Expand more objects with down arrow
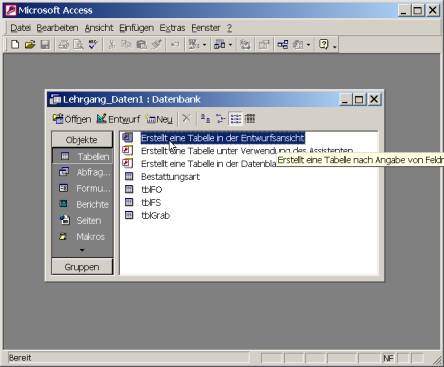 [x=82, y=250]
